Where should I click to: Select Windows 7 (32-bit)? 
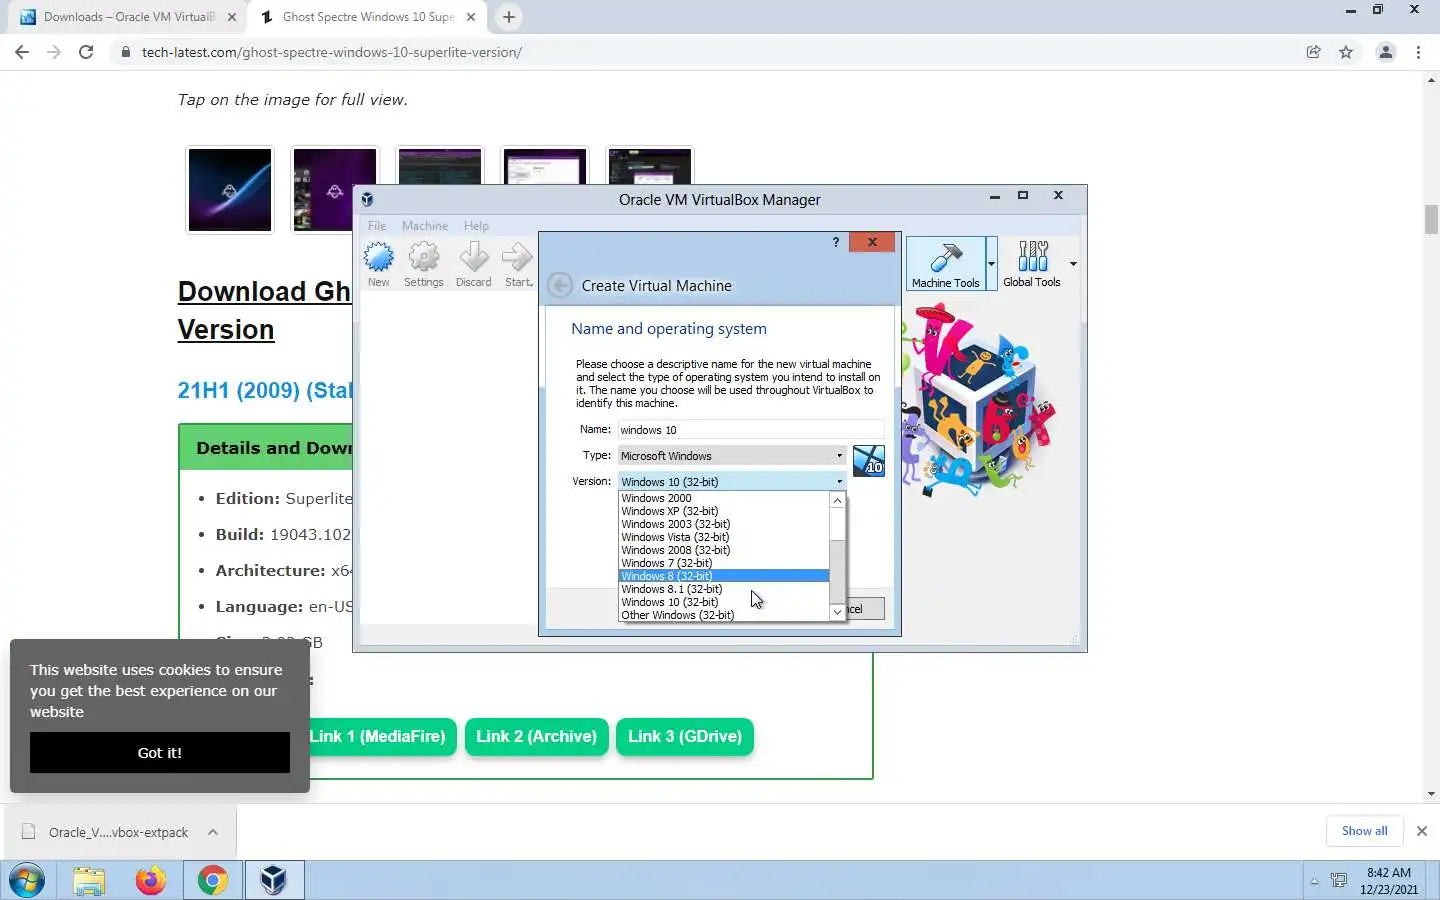click(x=724, y=563)
